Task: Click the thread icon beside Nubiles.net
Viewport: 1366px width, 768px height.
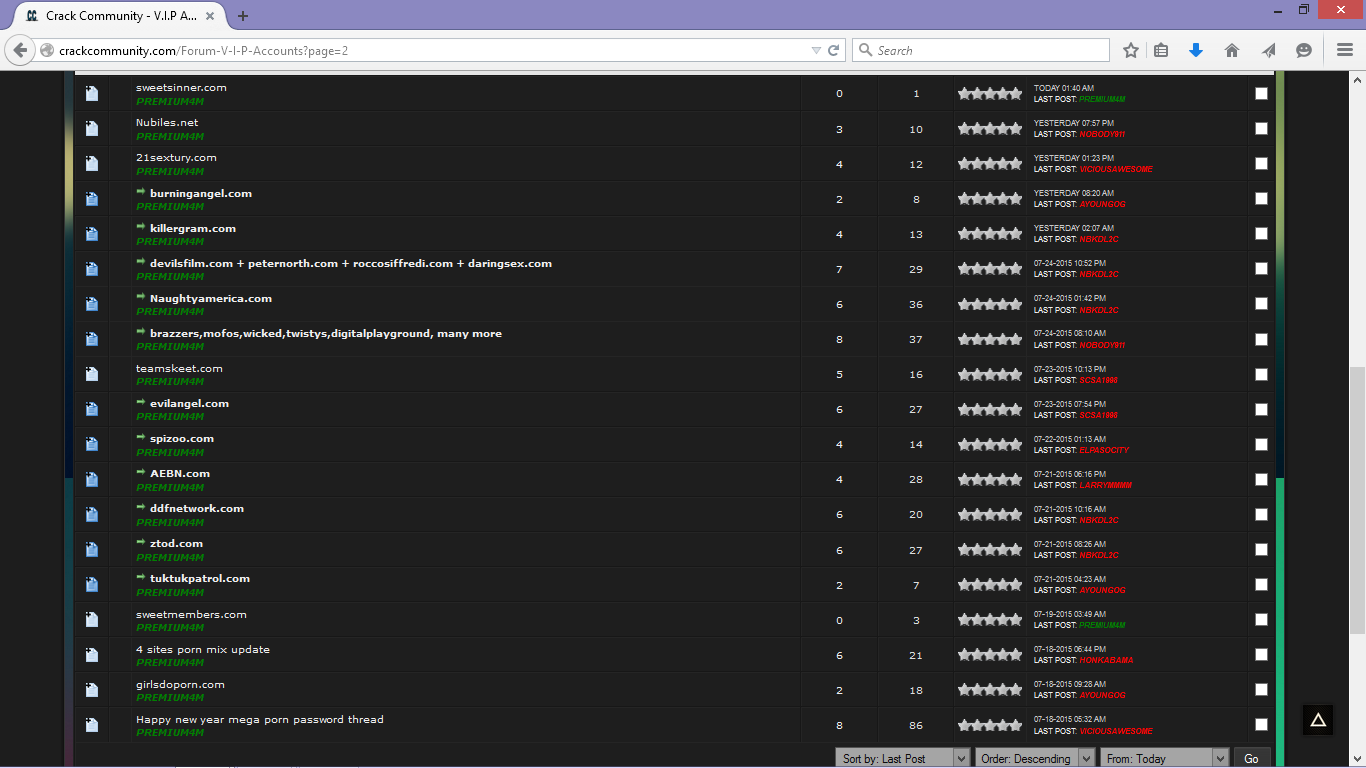Action: (x=92, y=129)
